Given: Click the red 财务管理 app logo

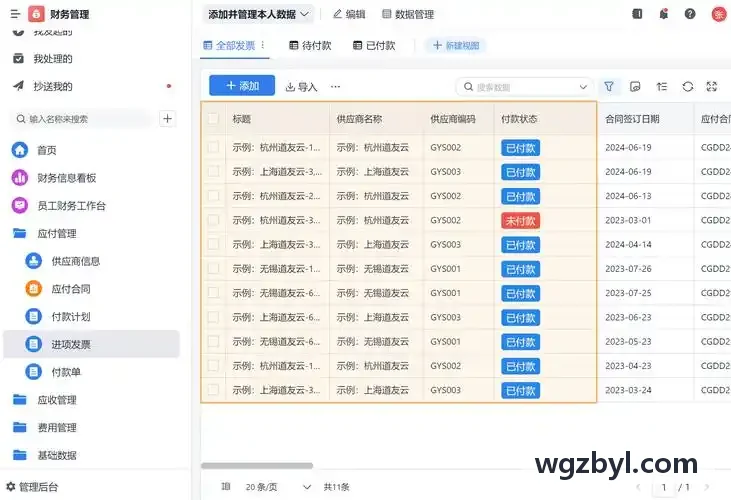Looking at the screenshot, I should click(36, 14).
